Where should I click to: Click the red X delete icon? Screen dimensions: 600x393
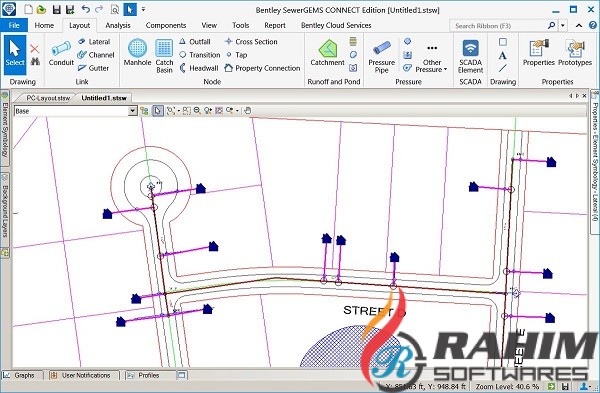tap(34, 49)
